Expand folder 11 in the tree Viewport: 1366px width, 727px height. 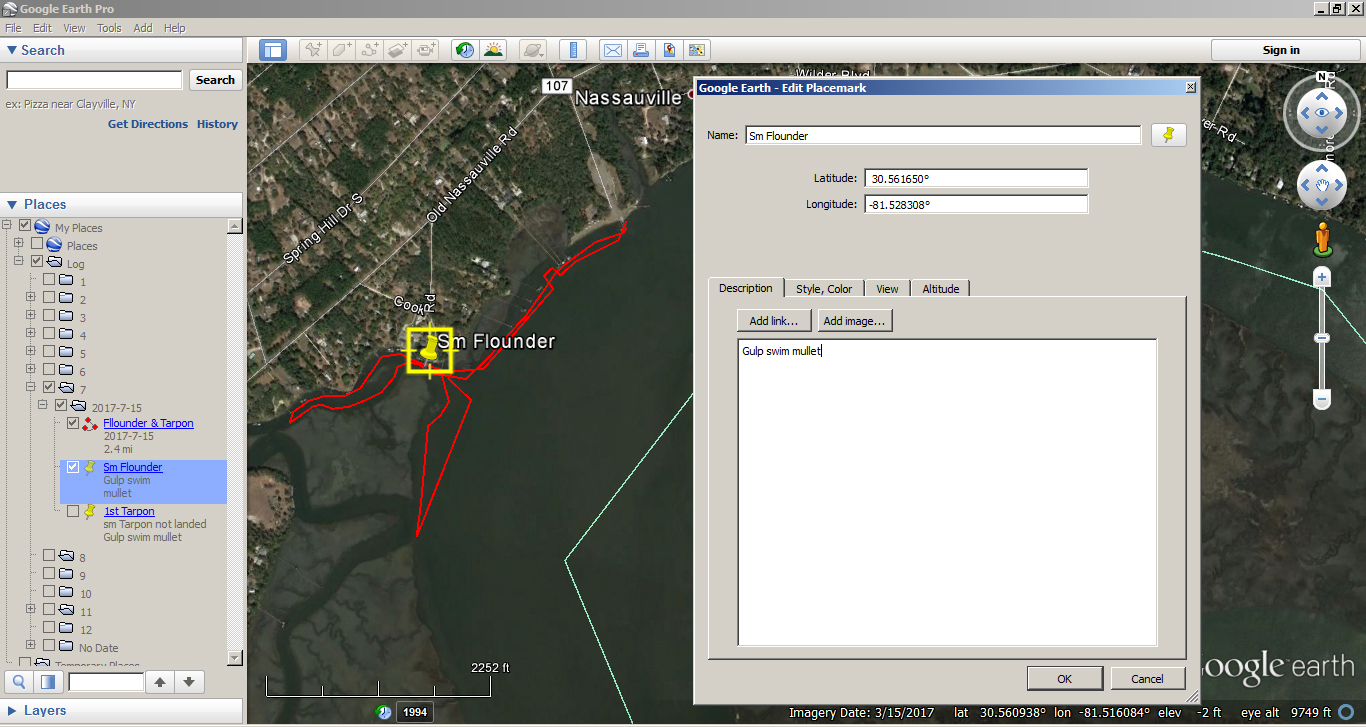coord(31,610)
